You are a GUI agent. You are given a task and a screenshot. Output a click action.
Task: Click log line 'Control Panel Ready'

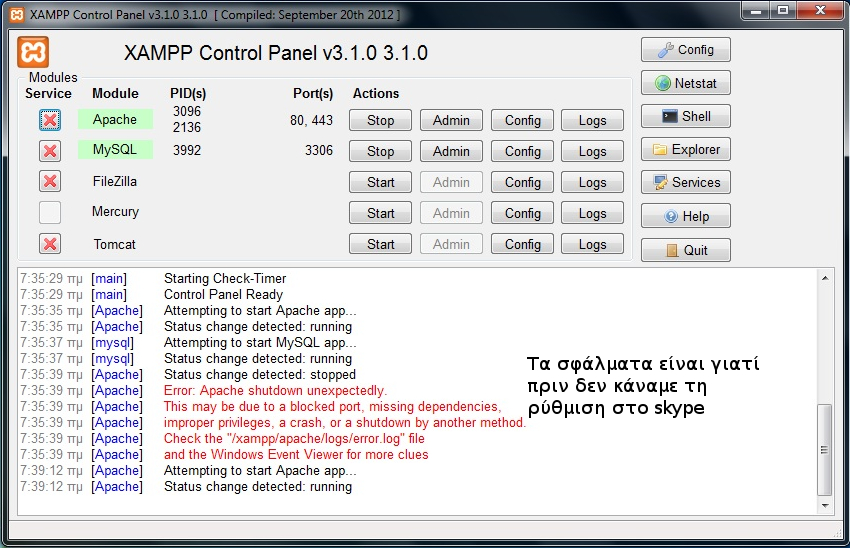pyautogui.click(x=223, y=294)
